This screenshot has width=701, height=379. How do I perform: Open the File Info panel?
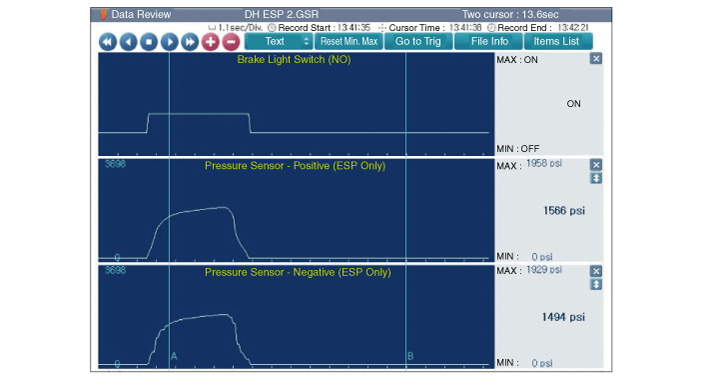[489, 42]
